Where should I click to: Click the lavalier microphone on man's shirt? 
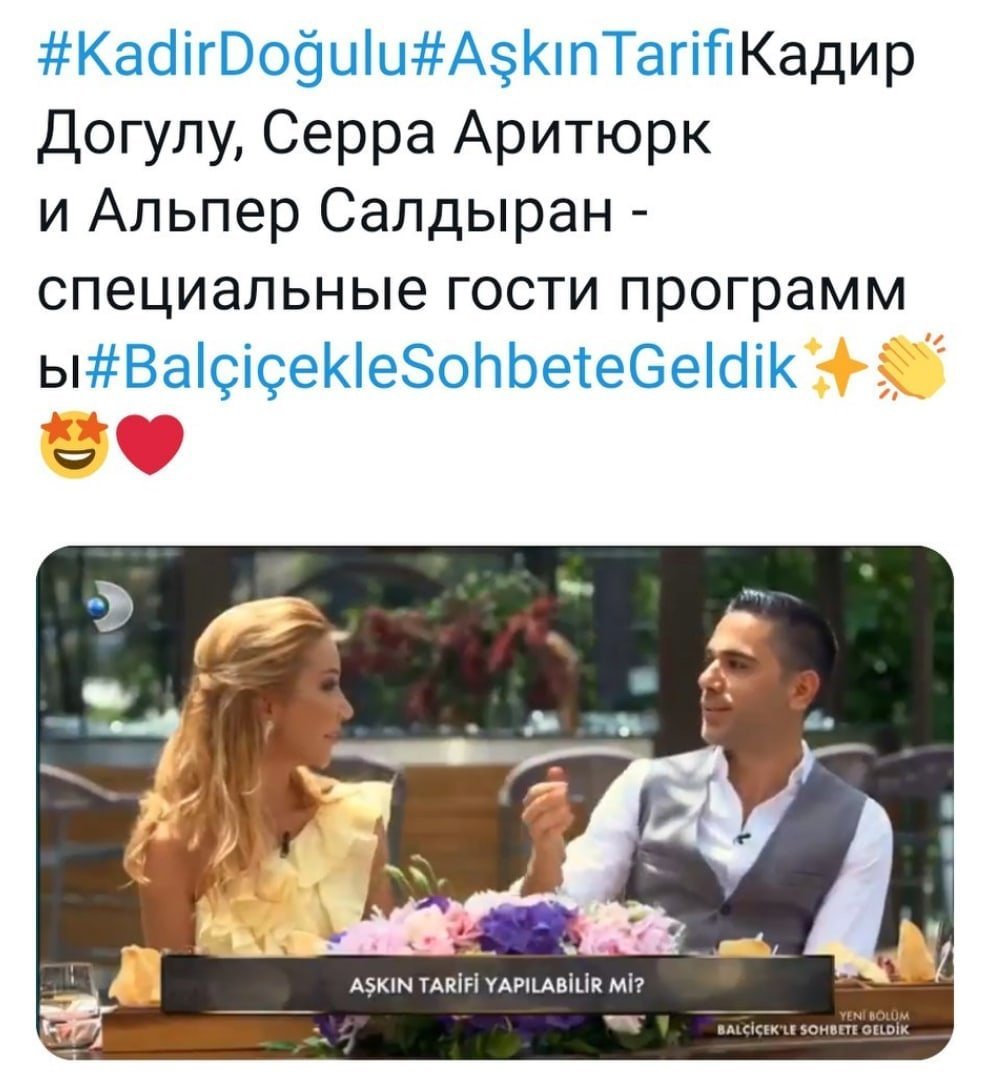[741, 838]
